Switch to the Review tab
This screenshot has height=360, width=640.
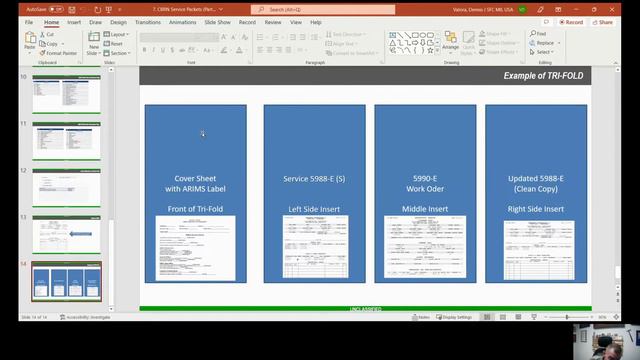click(273, 22)
